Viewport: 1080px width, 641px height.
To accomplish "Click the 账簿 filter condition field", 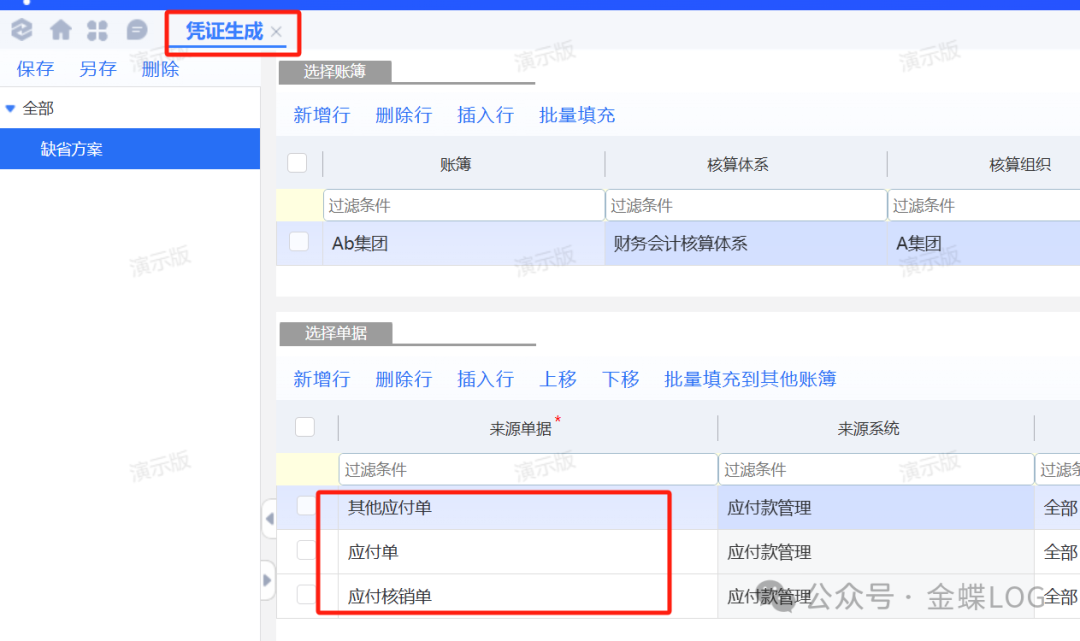I will coord(464,206).
